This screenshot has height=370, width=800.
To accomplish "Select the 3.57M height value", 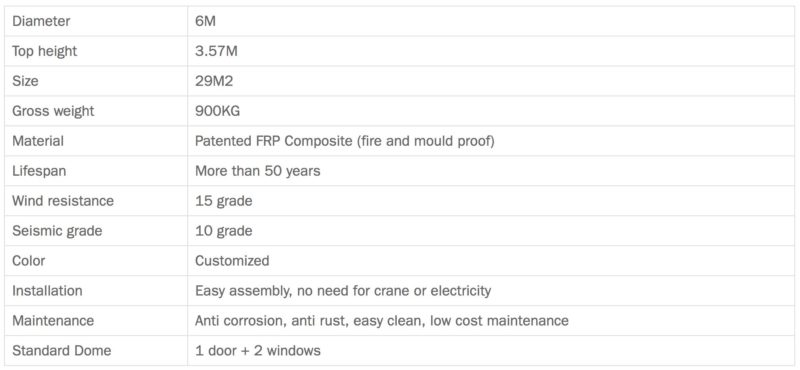I will point(216,51).
